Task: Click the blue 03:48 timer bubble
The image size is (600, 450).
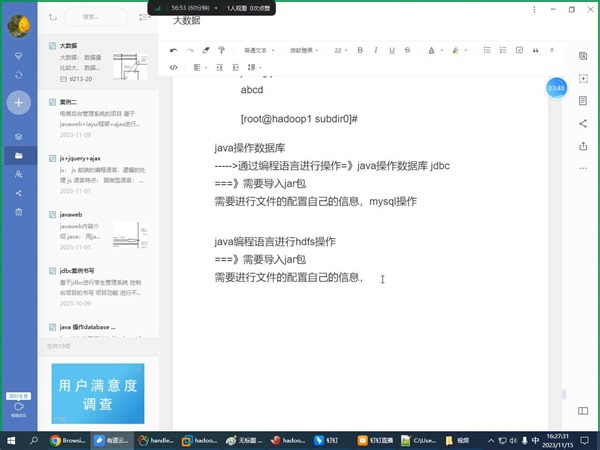Action: tap(556, 88)
